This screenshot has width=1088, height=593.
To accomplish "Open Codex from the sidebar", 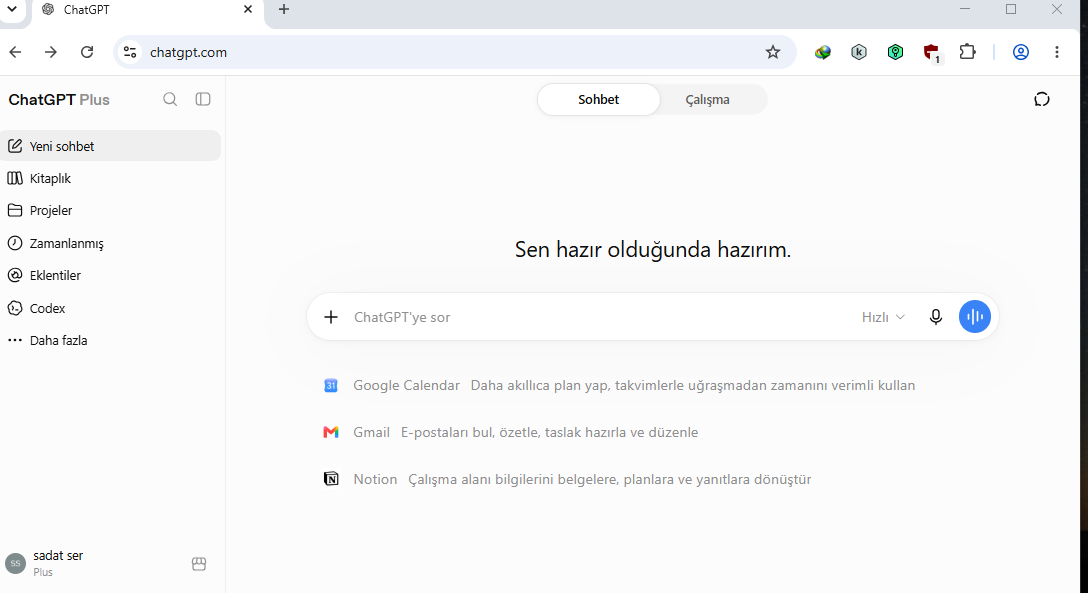I will point(110,308).
